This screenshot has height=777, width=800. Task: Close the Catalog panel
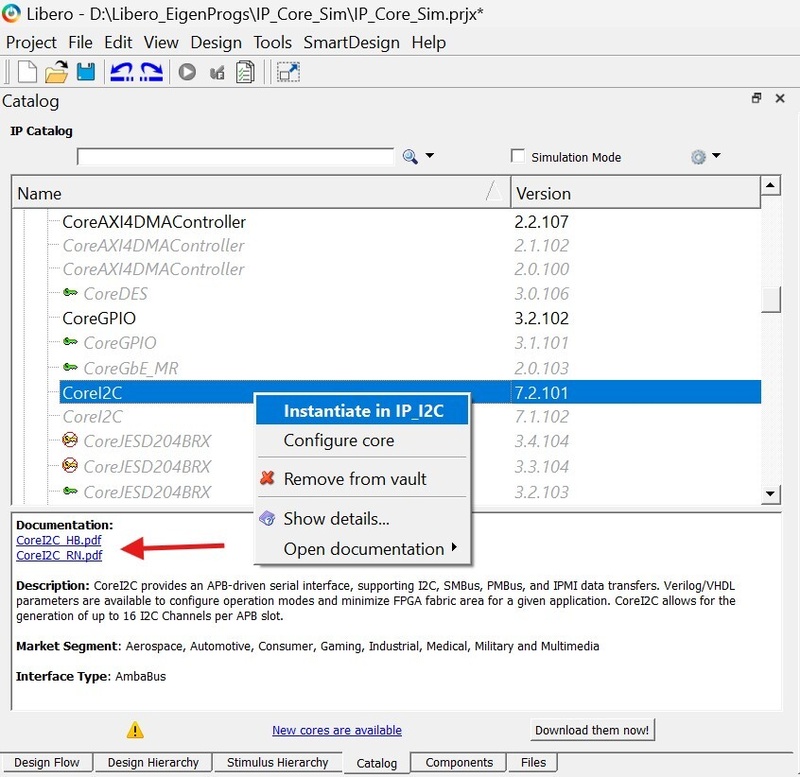coord(780,98)
